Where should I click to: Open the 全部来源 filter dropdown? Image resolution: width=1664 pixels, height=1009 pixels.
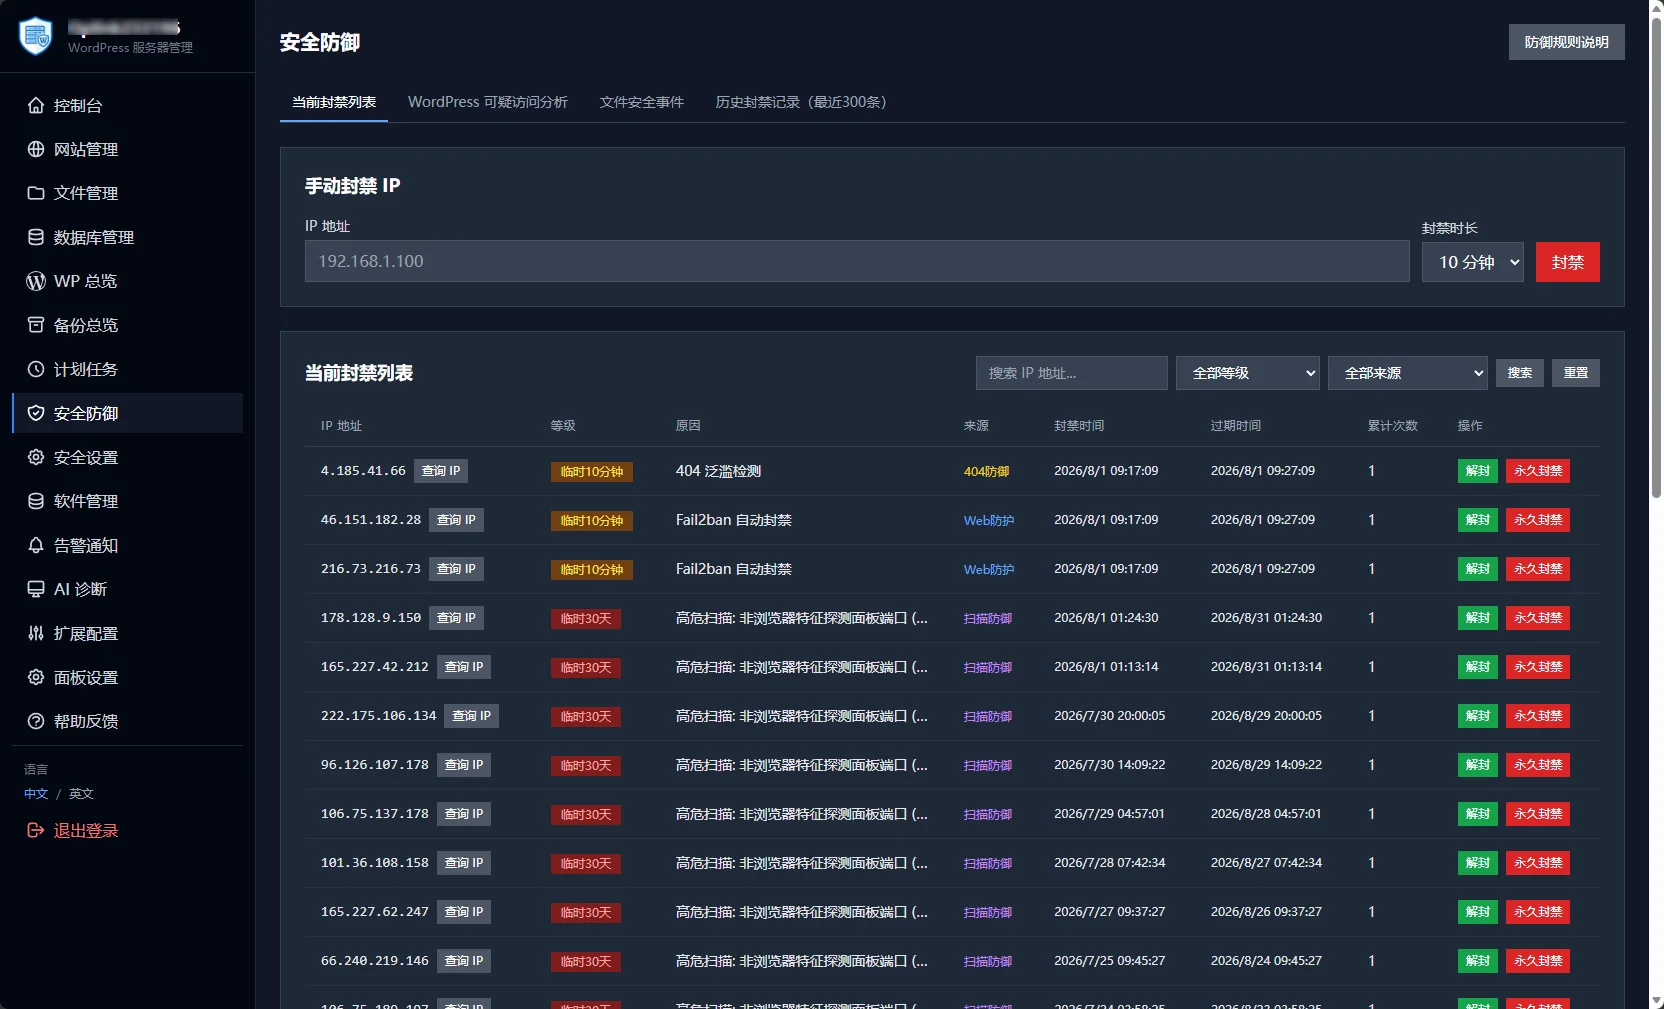click(x=1408, y=373)
